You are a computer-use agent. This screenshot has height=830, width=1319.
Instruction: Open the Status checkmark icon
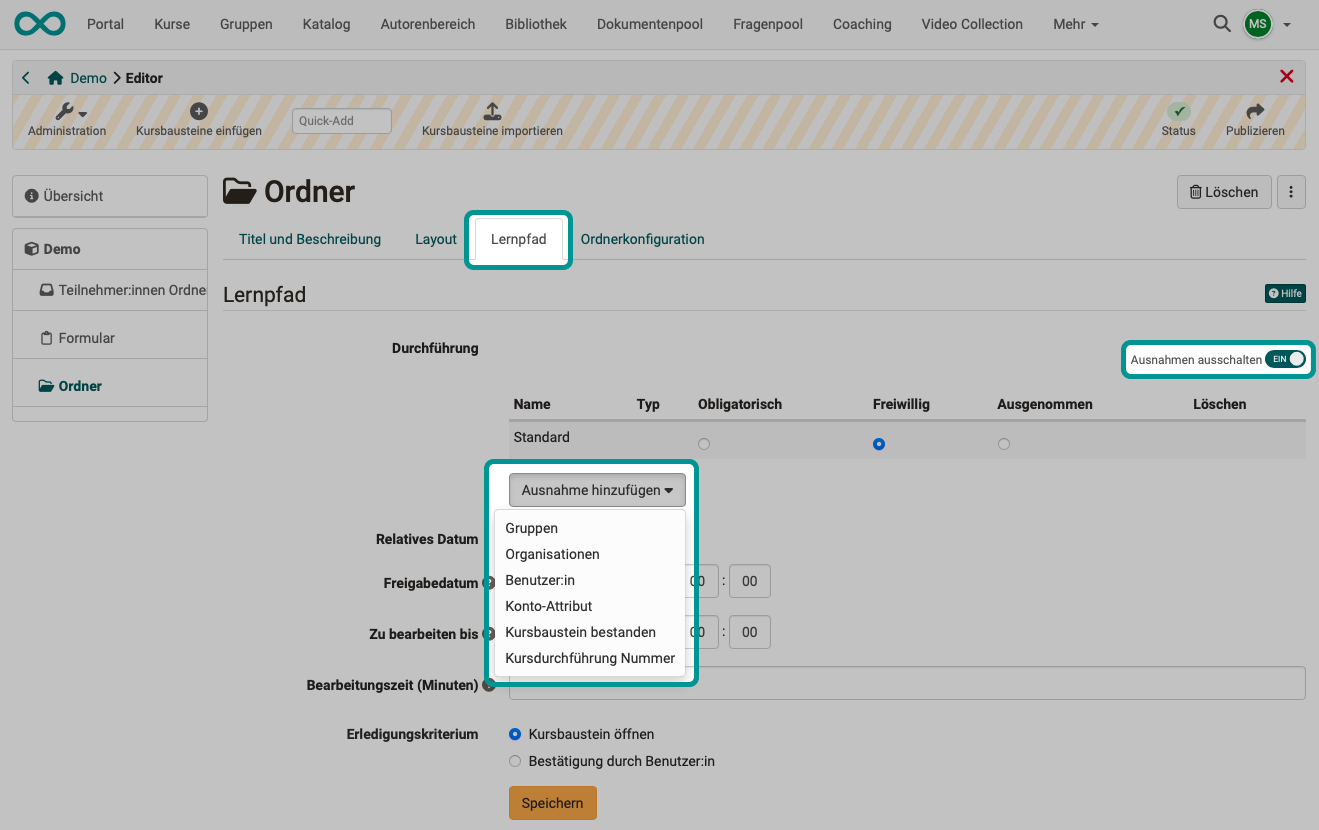(x=1178, y=112)
